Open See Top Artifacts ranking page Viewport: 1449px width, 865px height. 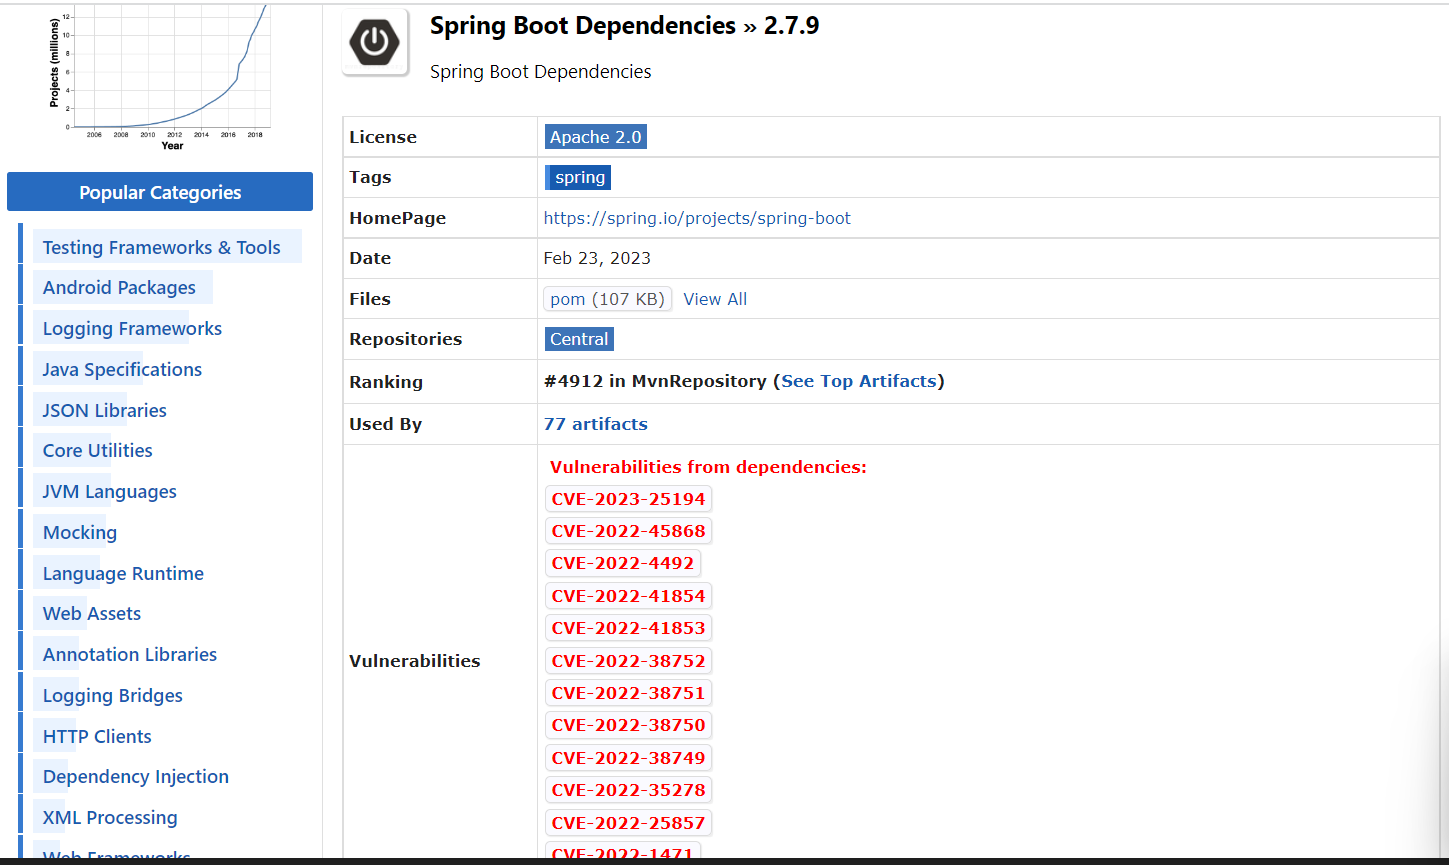click(x=858, y=381)
